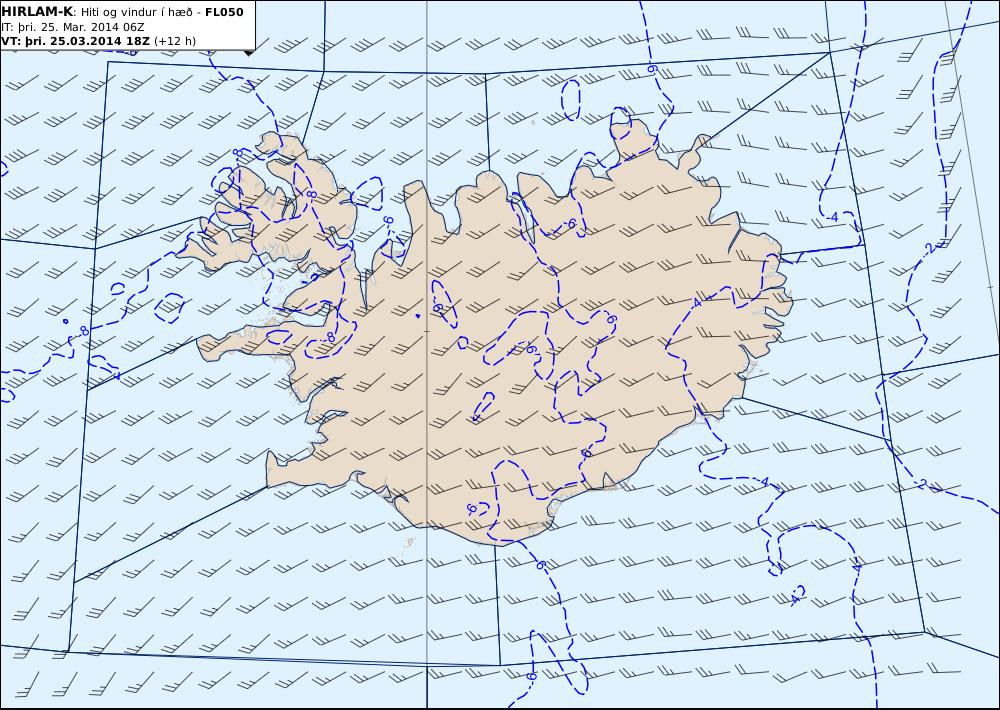Click the FL050 flight level label
Viewport: 1000px width, 710px height.
click(224, 12)
